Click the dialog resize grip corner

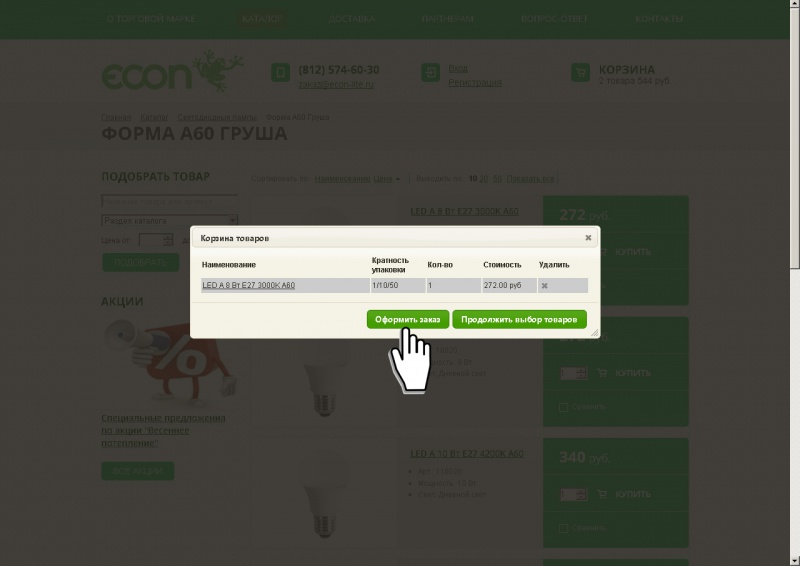tap(594, 333)
